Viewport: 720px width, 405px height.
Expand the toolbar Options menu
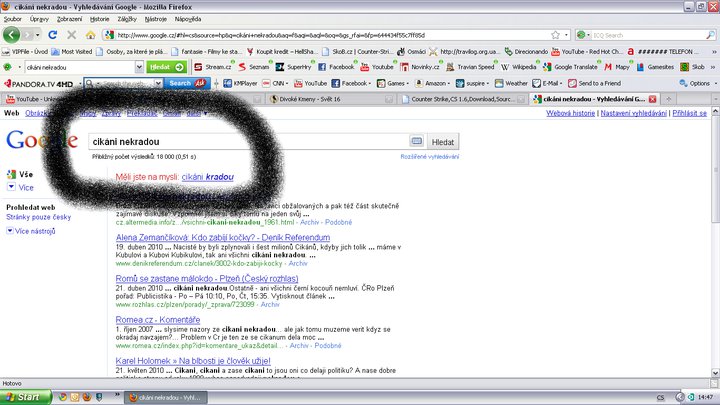(695, 83)
